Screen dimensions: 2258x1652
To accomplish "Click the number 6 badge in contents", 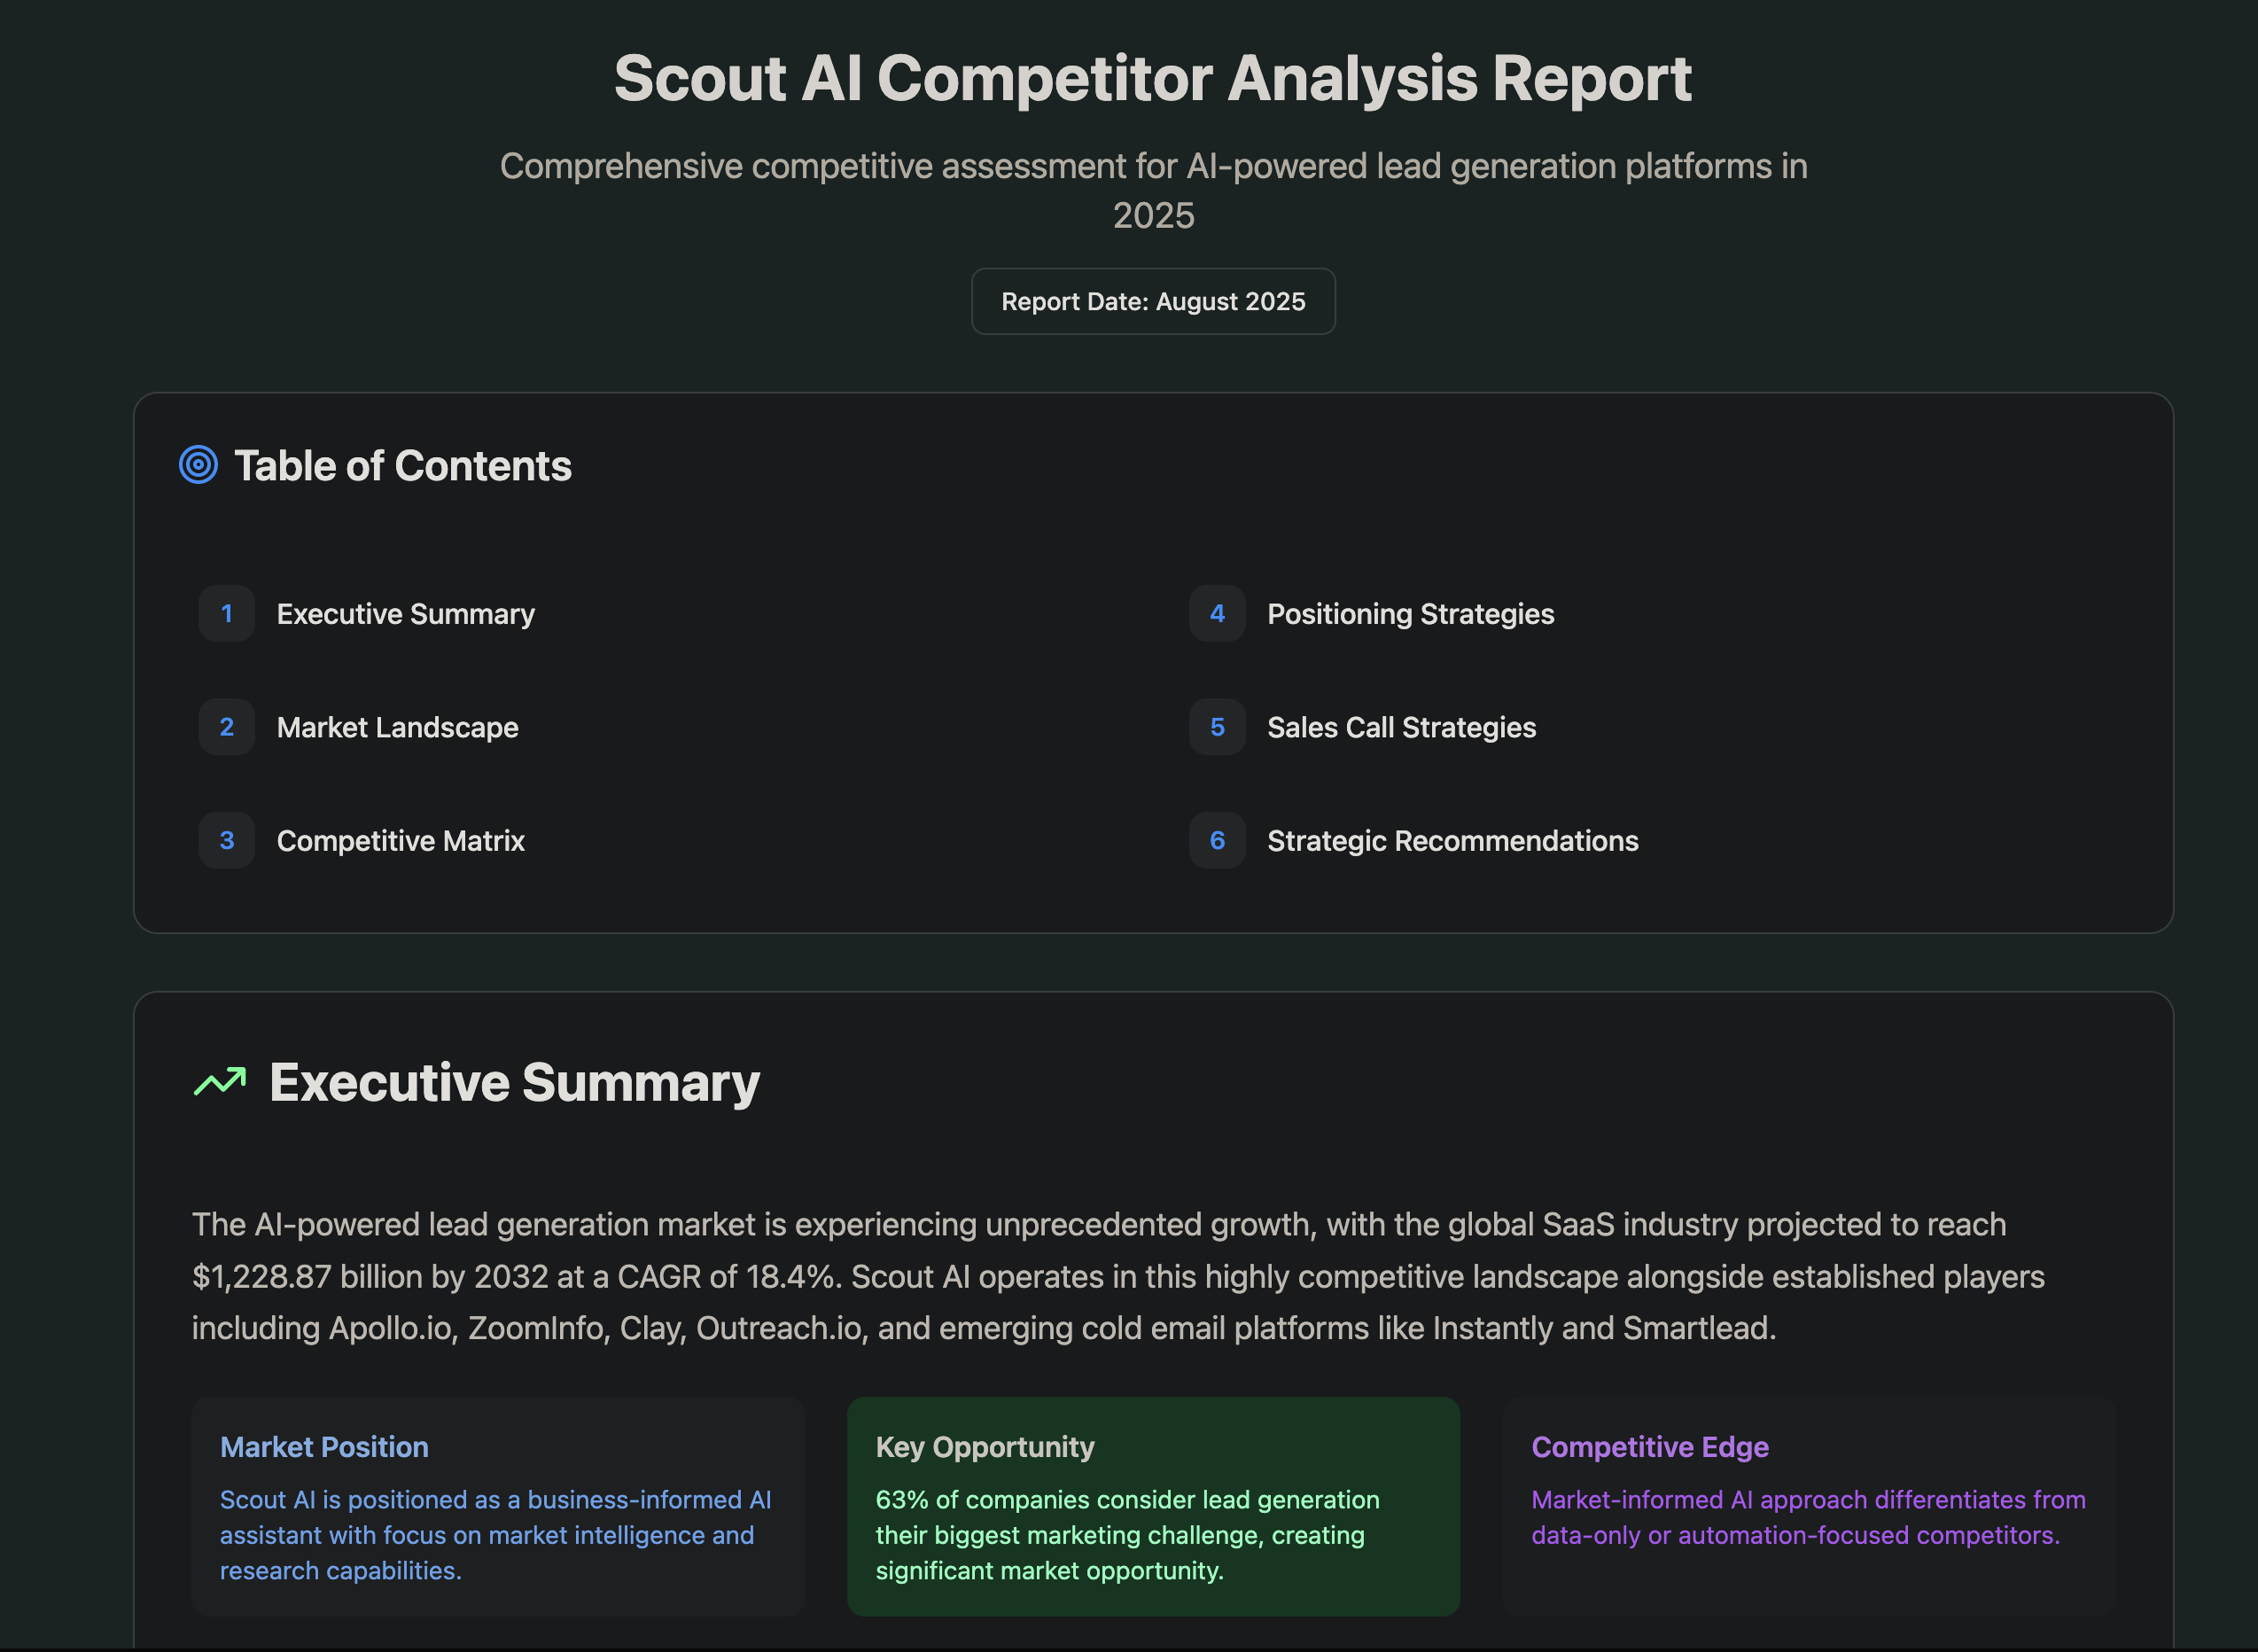I will tap(1217, 841).
